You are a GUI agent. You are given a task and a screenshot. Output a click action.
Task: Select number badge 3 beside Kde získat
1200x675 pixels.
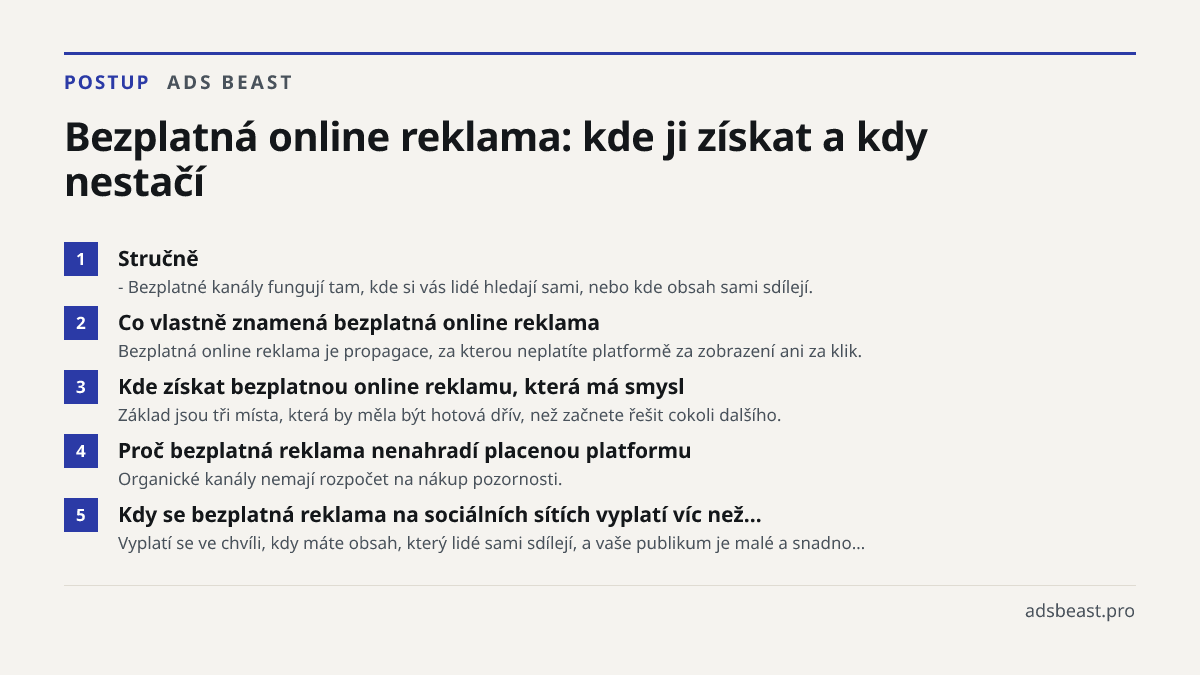pos(81,387)
